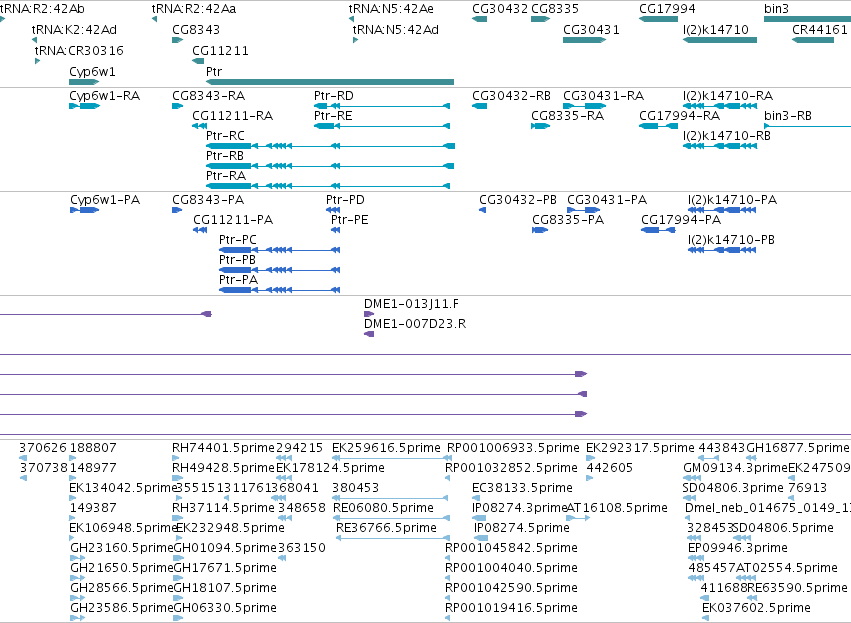Select the CG30431-RA transcript
Screen dimensions: 851x623
click(x=585, y=106)
